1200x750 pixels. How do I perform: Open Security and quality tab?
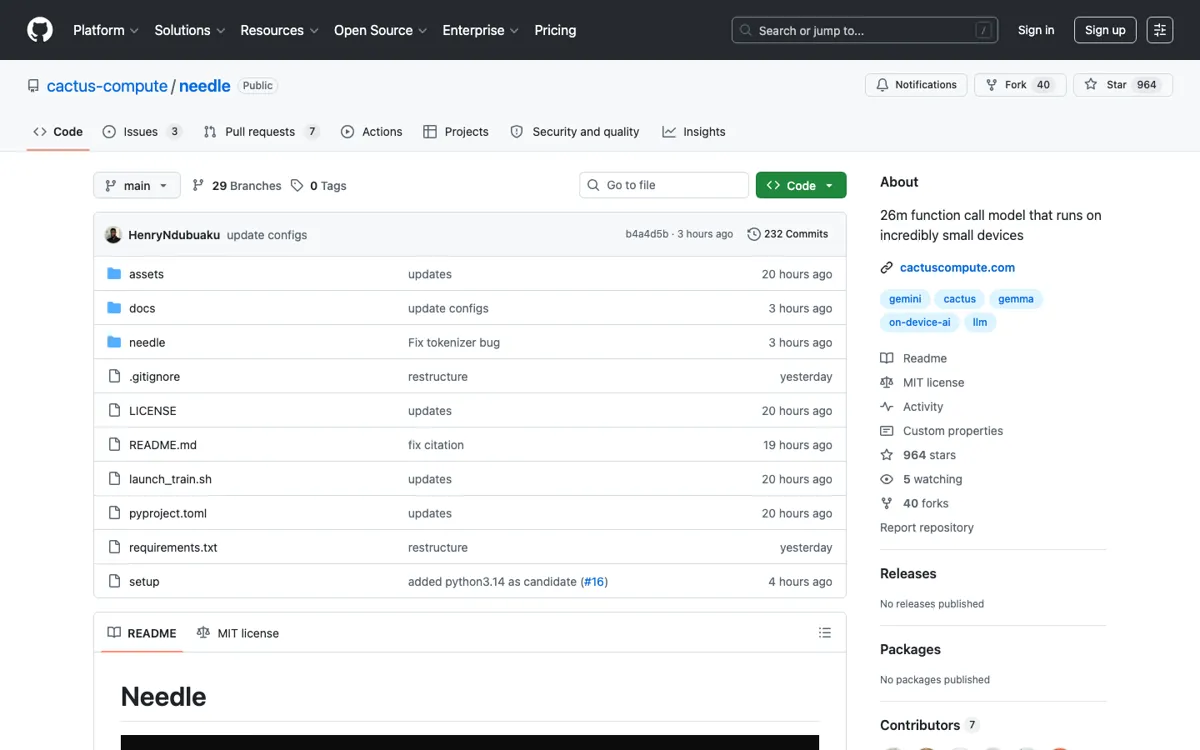point(575,131)
